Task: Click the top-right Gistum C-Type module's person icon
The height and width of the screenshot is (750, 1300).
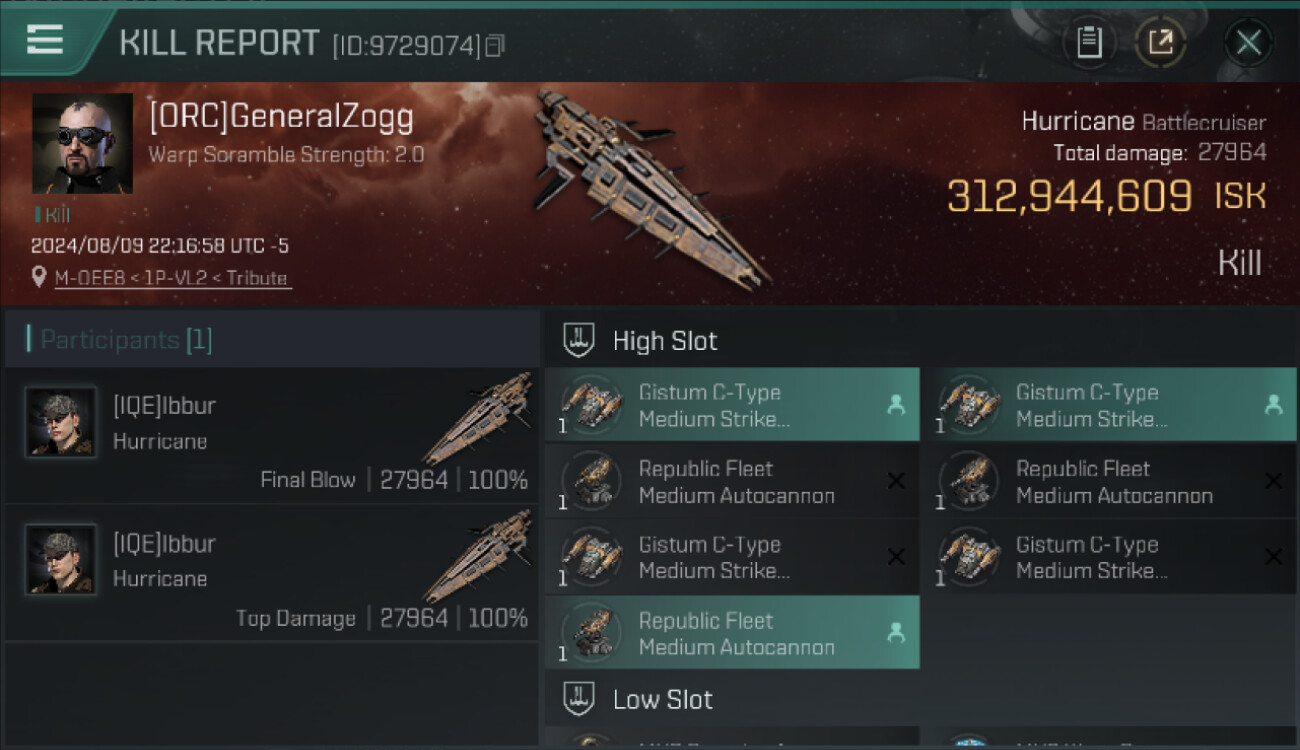Action: pos(1273,405)
